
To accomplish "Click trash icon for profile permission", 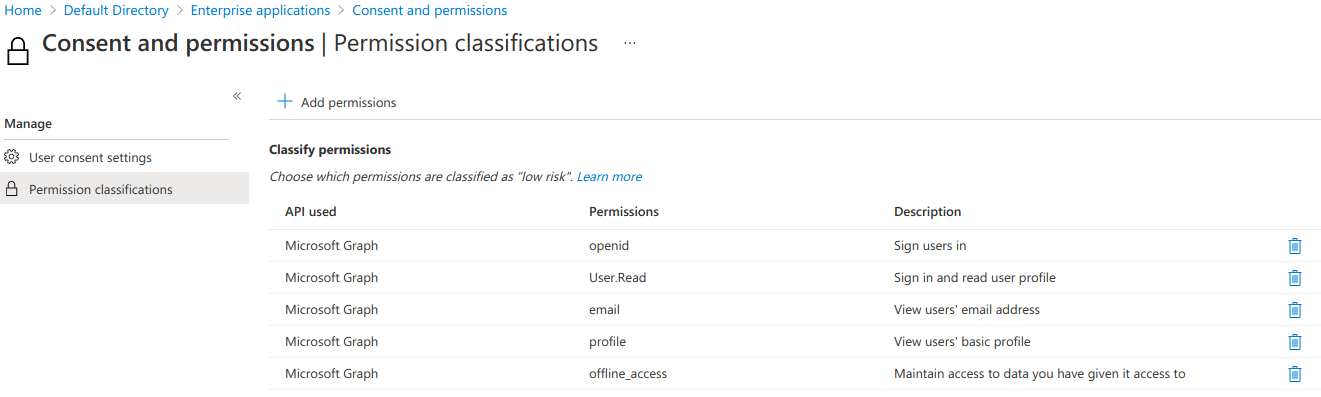I will (x=1294, y=342).
